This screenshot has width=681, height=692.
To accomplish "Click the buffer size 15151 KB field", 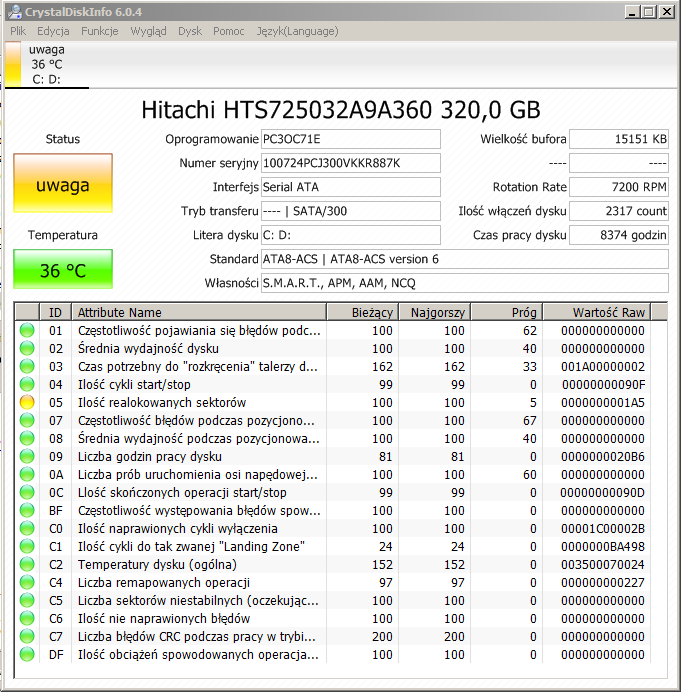I will pyautogui.click(x=619, y=139).
